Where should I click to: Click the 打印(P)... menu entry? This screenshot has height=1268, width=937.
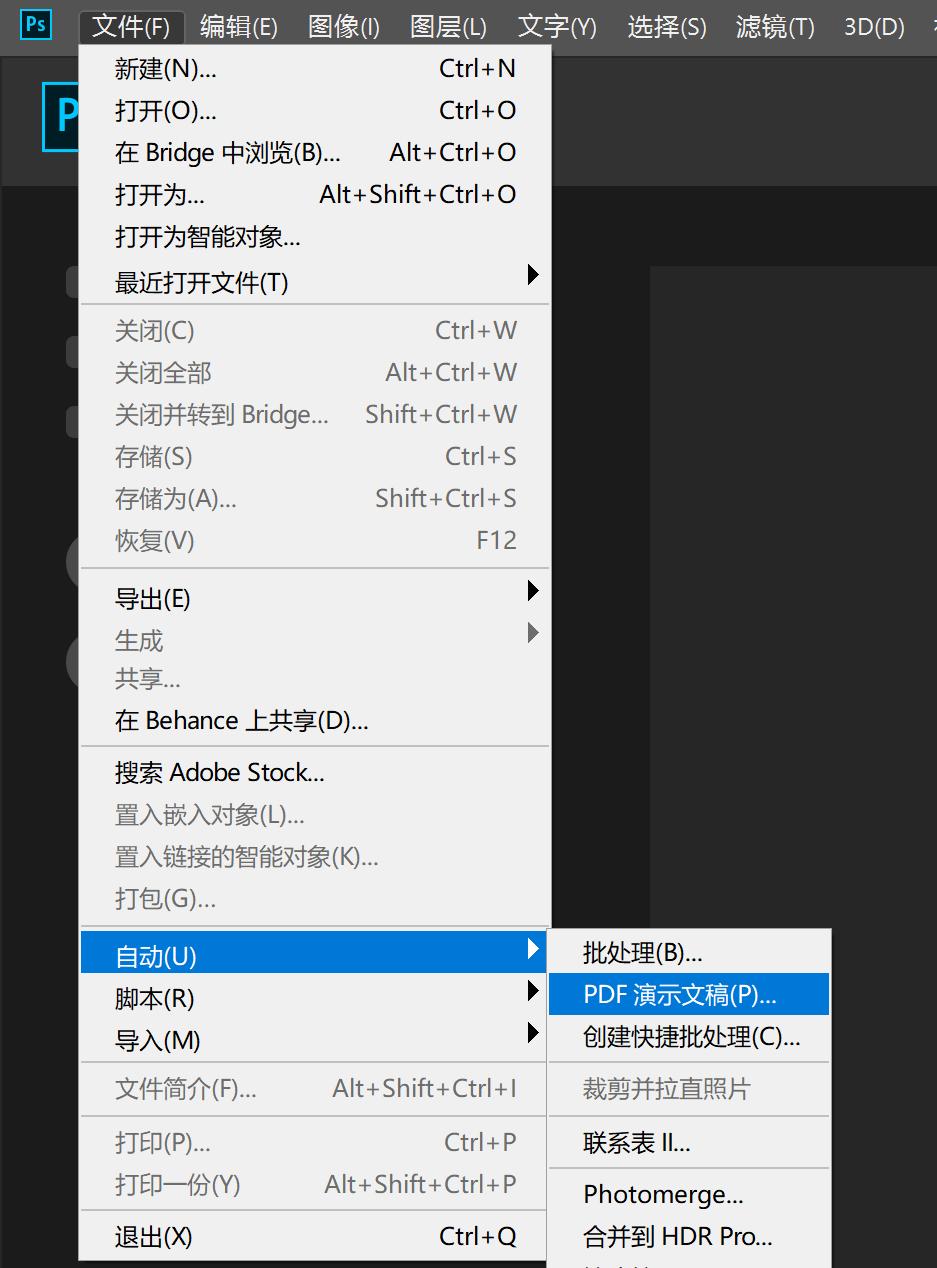coord(315,1143)
